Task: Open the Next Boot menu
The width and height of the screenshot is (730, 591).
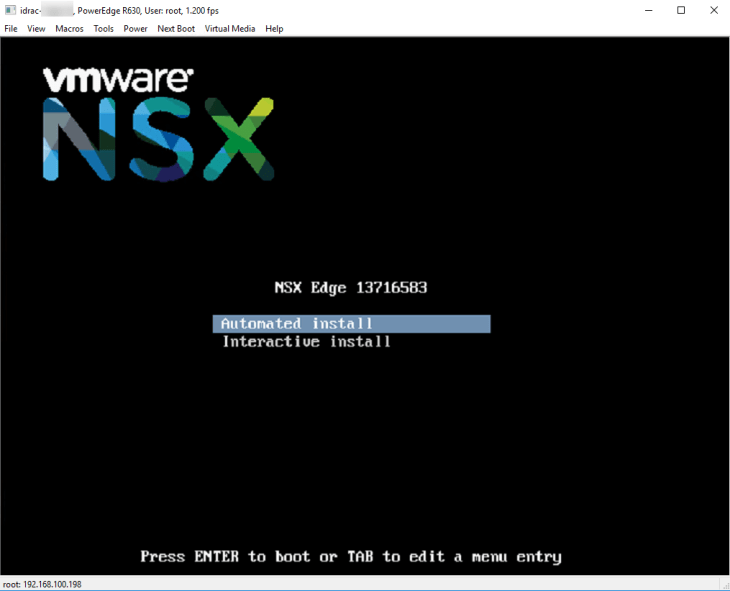Action: (x=176, y=29)
